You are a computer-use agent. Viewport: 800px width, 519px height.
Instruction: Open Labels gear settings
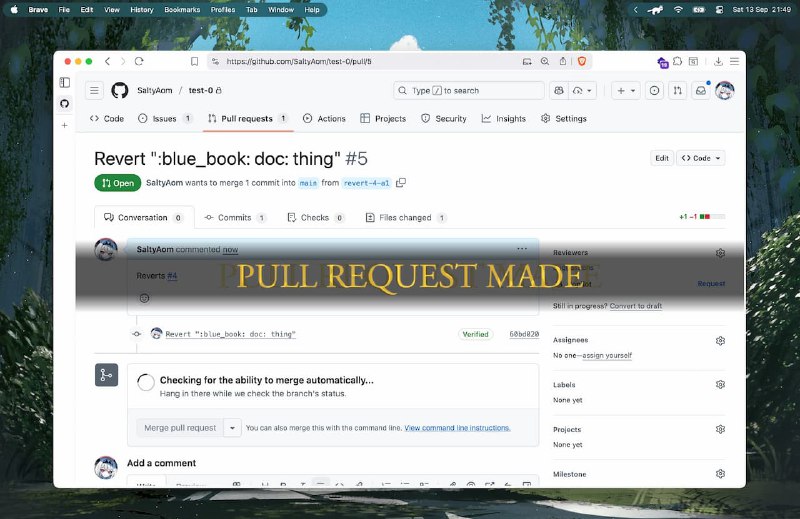coord(720,384)
